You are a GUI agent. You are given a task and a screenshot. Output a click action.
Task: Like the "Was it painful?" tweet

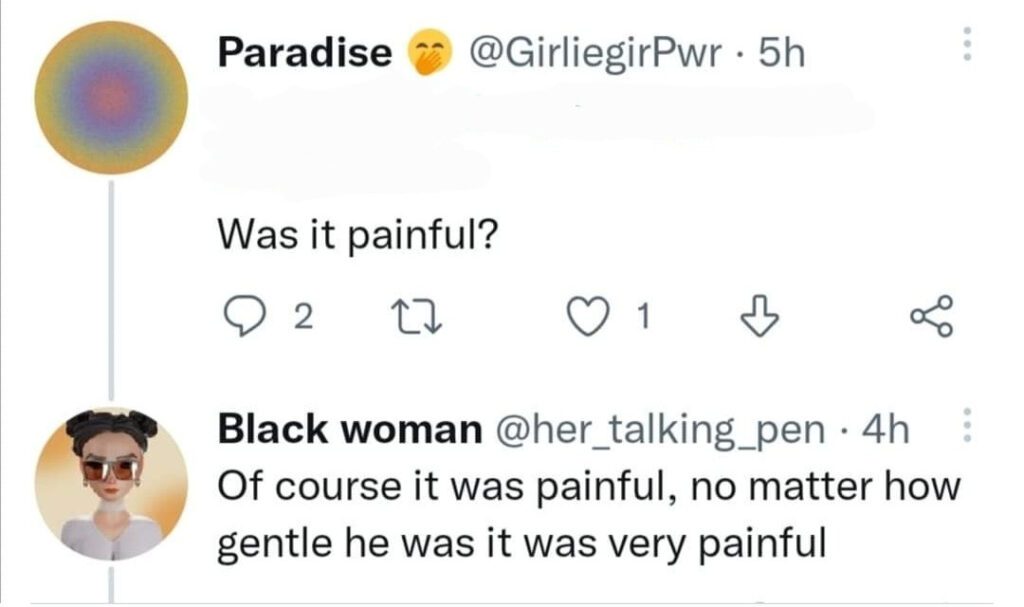[585, 316]
